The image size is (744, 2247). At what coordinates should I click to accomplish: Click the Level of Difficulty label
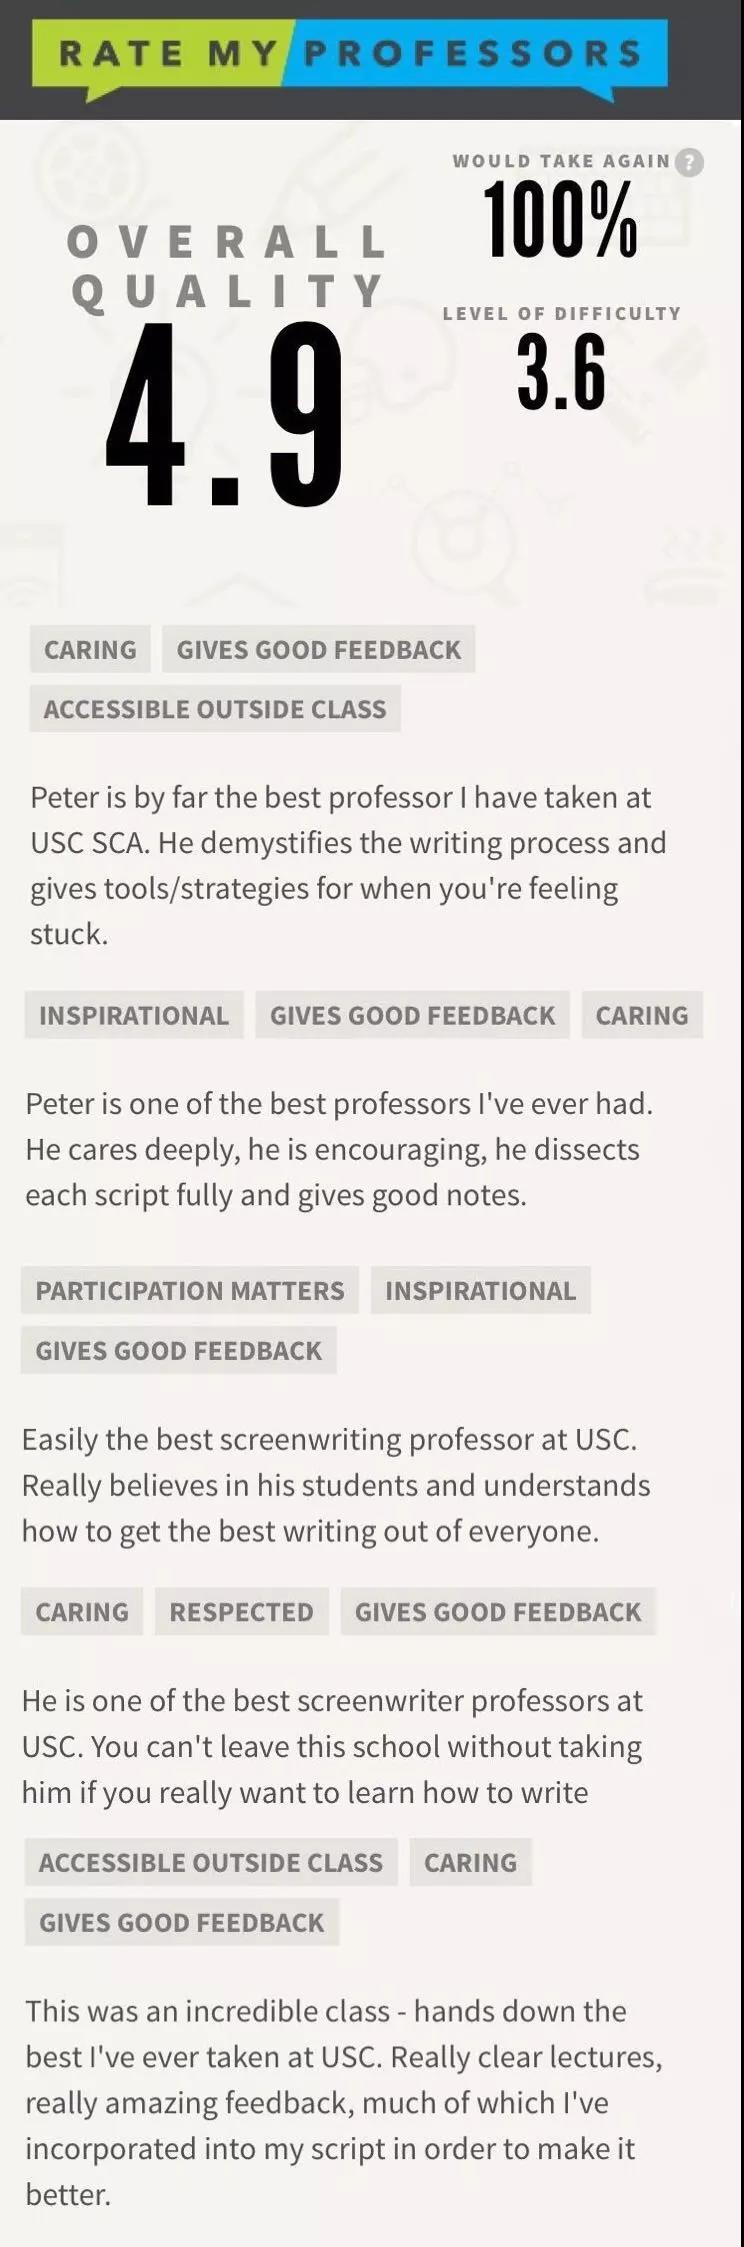click(x=561, y=313)
